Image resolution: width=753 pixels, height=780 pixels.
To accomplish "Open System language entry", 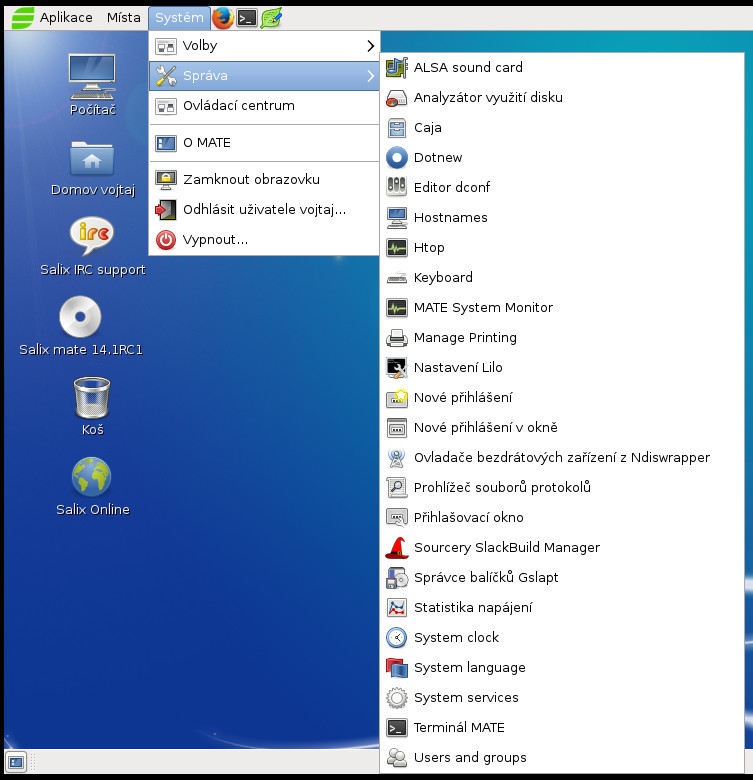I will (562, 668).
